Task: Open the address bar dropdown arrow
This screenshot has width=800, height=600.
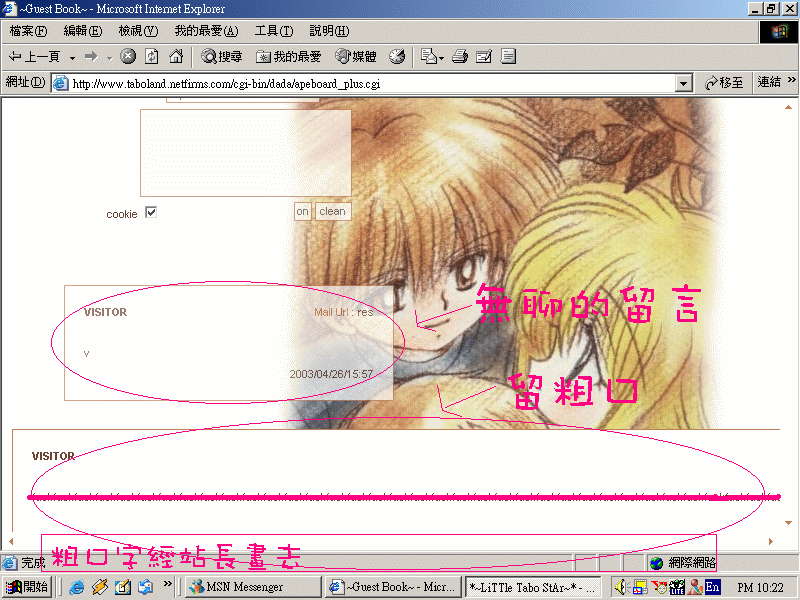Action: (x=683, y=83)
